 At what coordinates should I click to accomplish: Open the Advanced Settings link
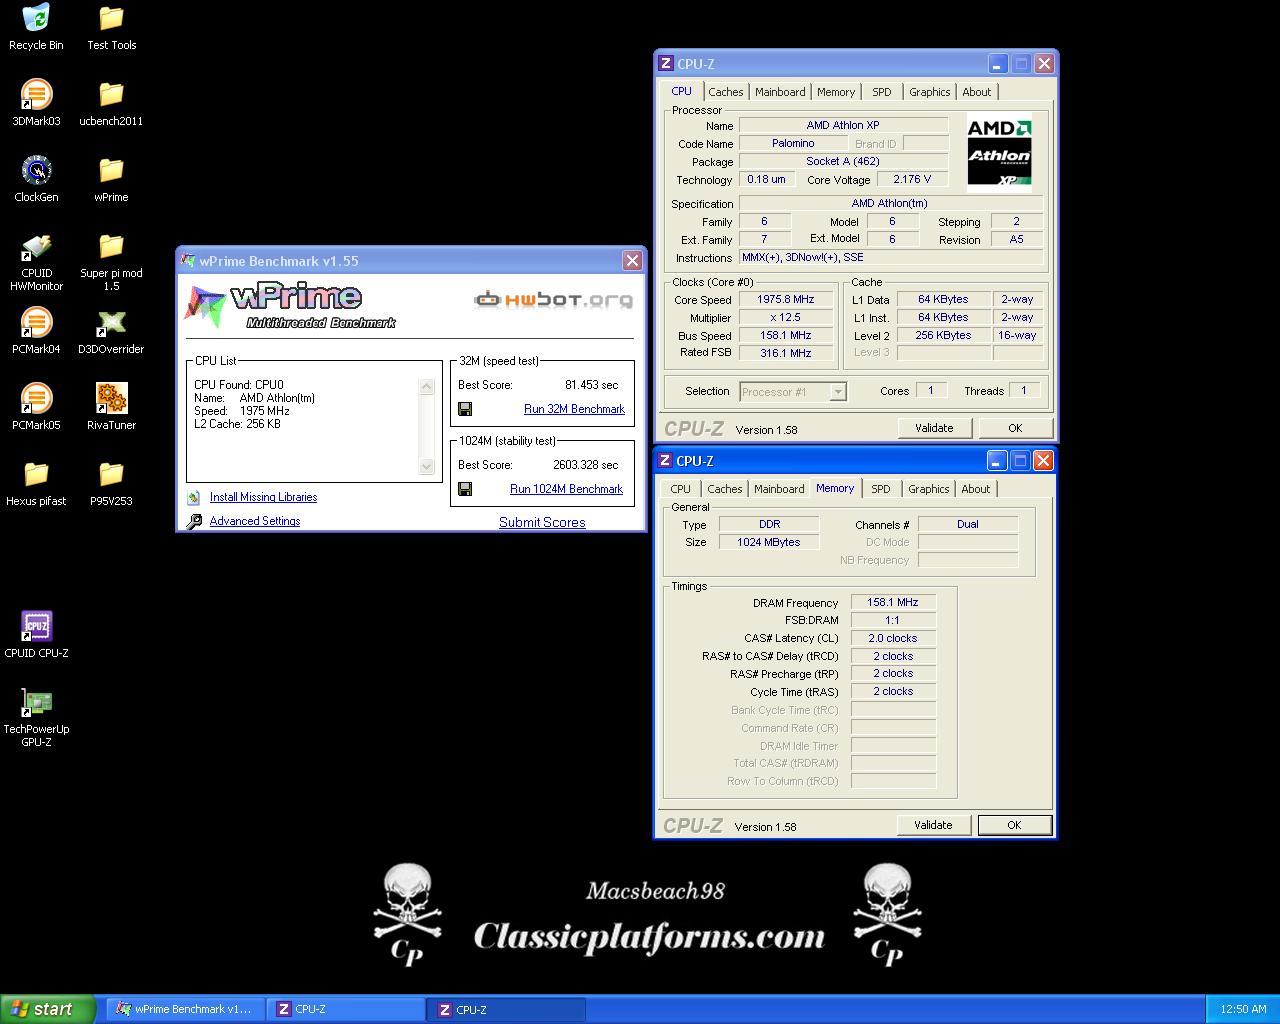click(x=255, y=521)
